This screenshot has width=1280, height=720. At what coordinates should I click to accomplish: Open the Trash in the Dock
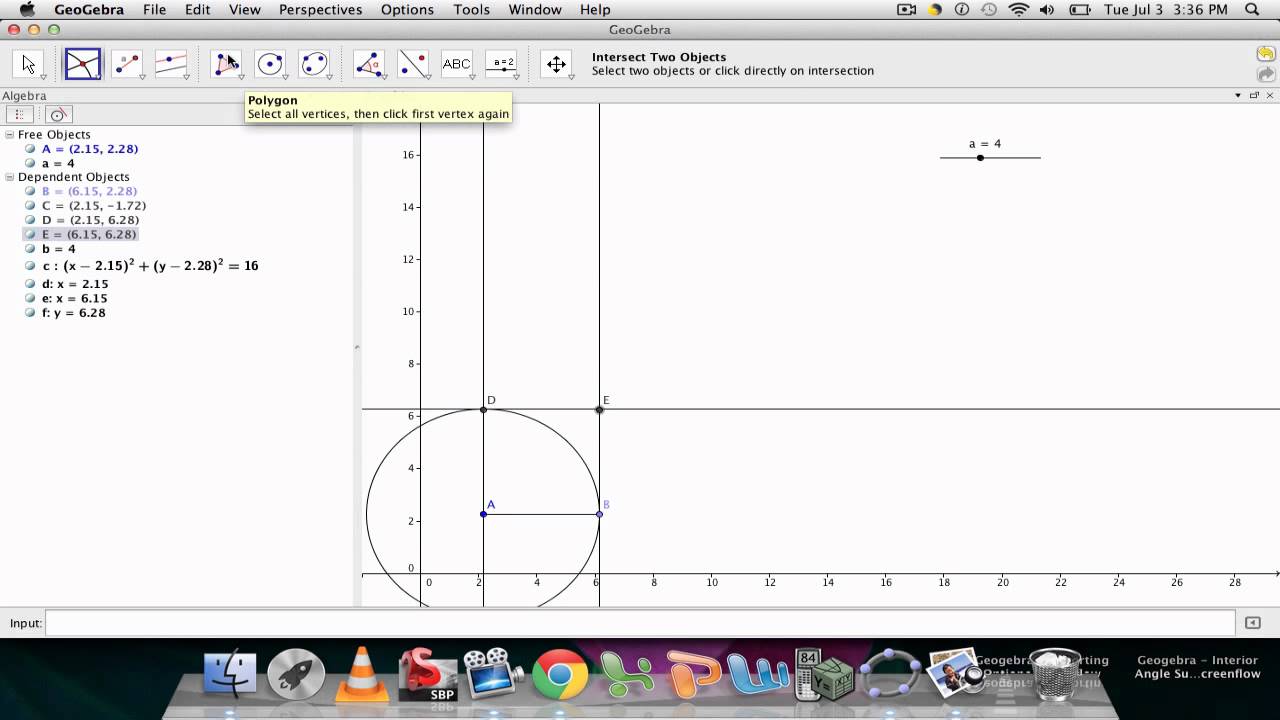point(1054,675)
